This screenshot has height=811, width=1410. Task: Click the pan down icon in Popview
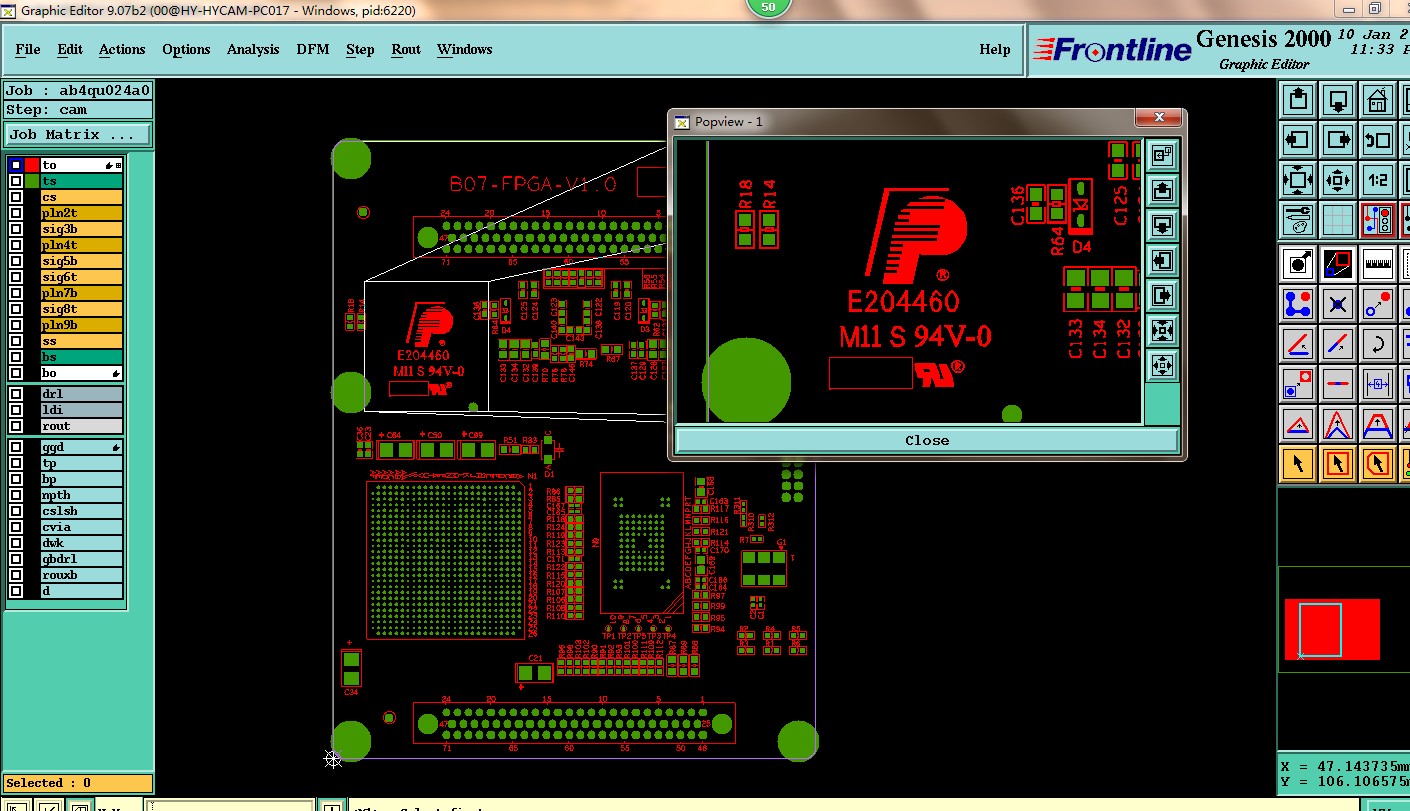coord(1162,224)
